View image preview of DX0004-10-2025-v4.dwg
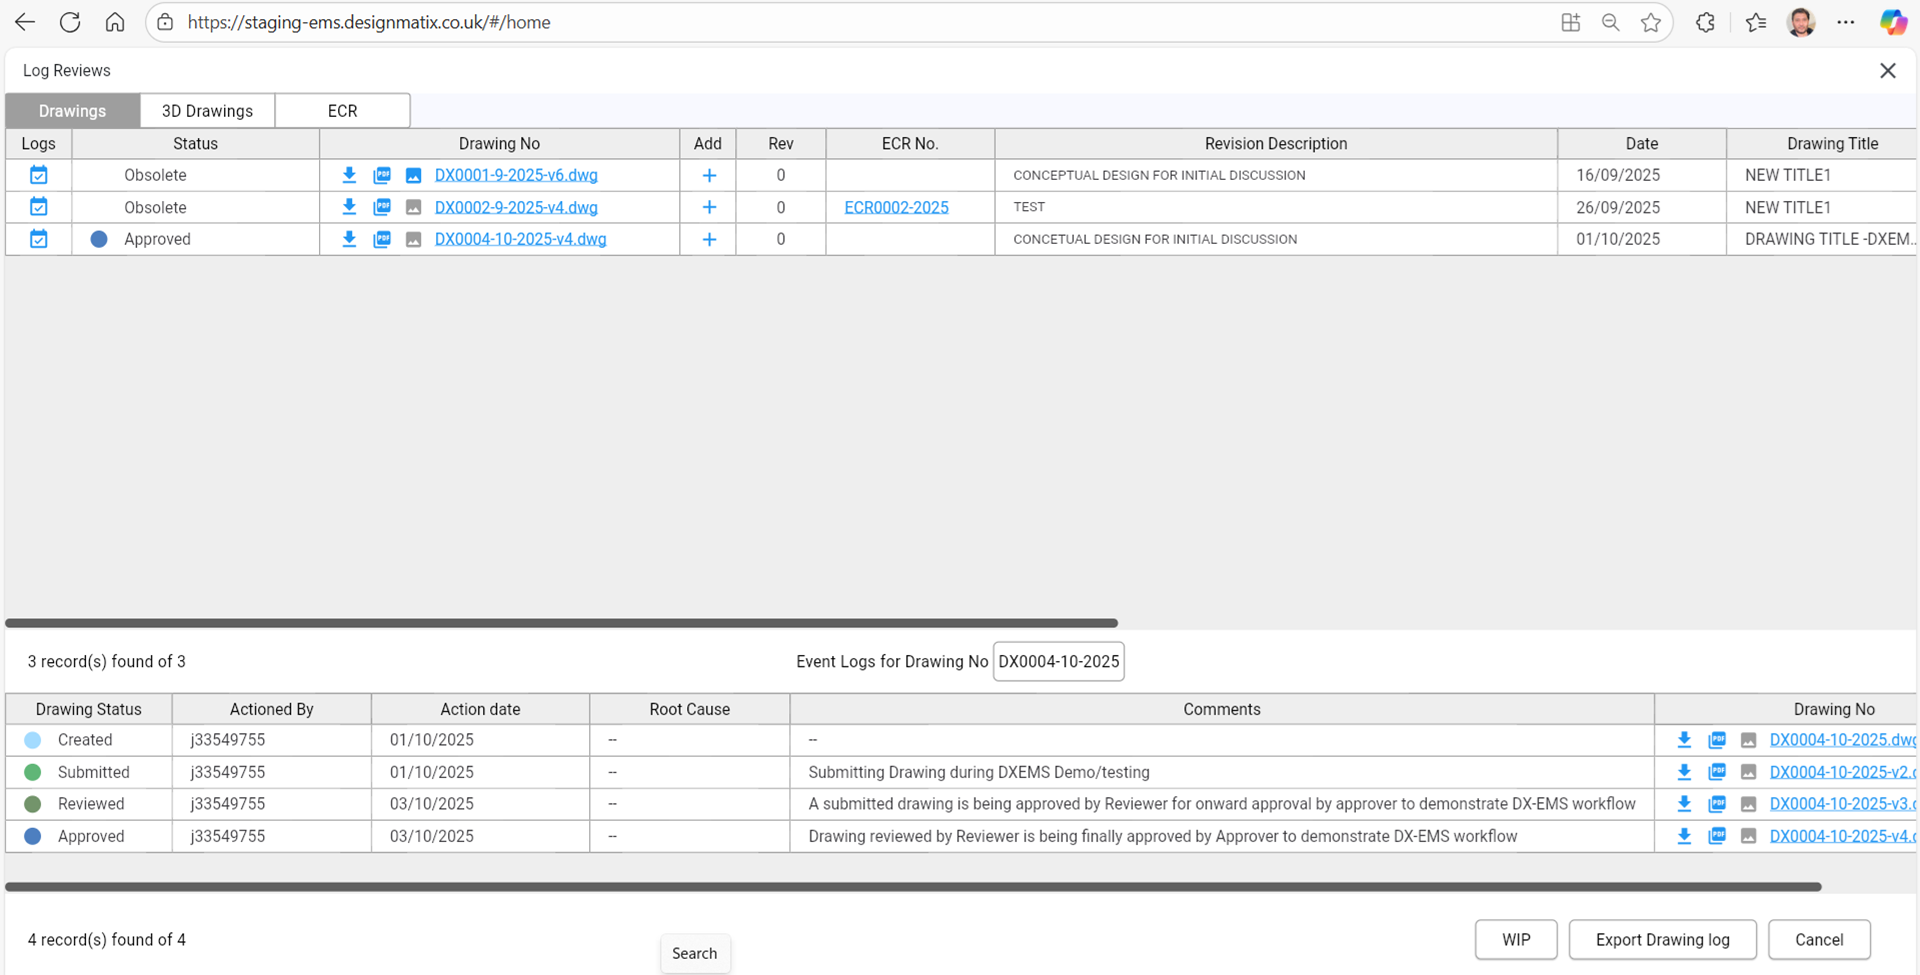Image resolution: width=1920 pixels, height=975 pixels. click(413, 240)
